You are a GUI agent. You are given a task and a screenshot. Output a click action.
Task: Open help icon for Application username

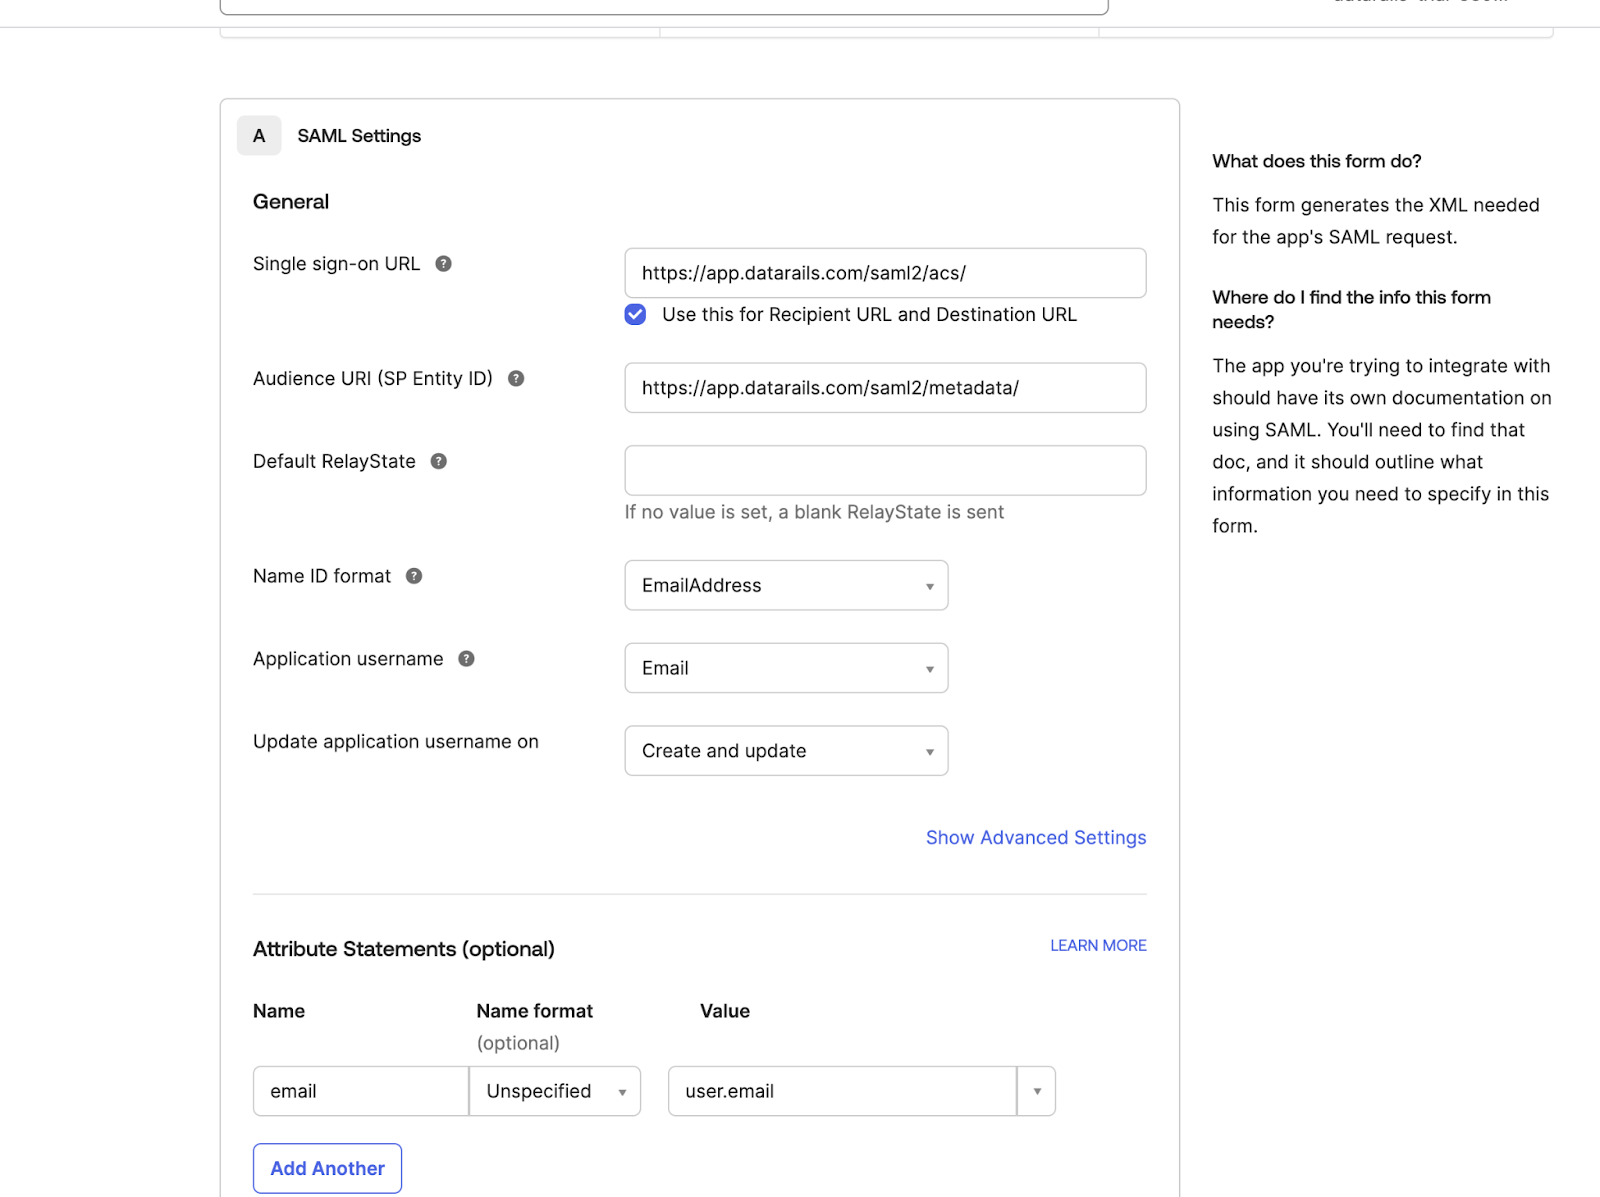[x=466, y=659]
